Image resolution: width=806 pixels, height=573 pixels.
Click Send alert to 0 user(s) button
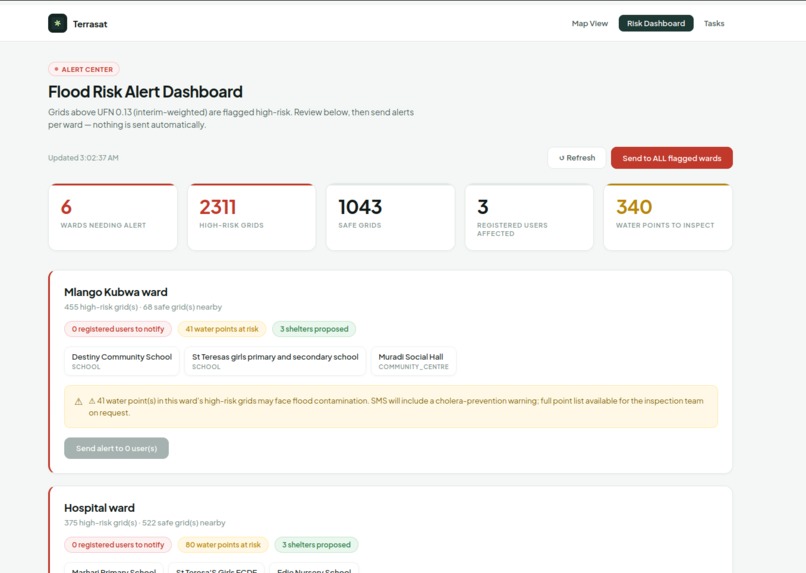tap(116, 448)
